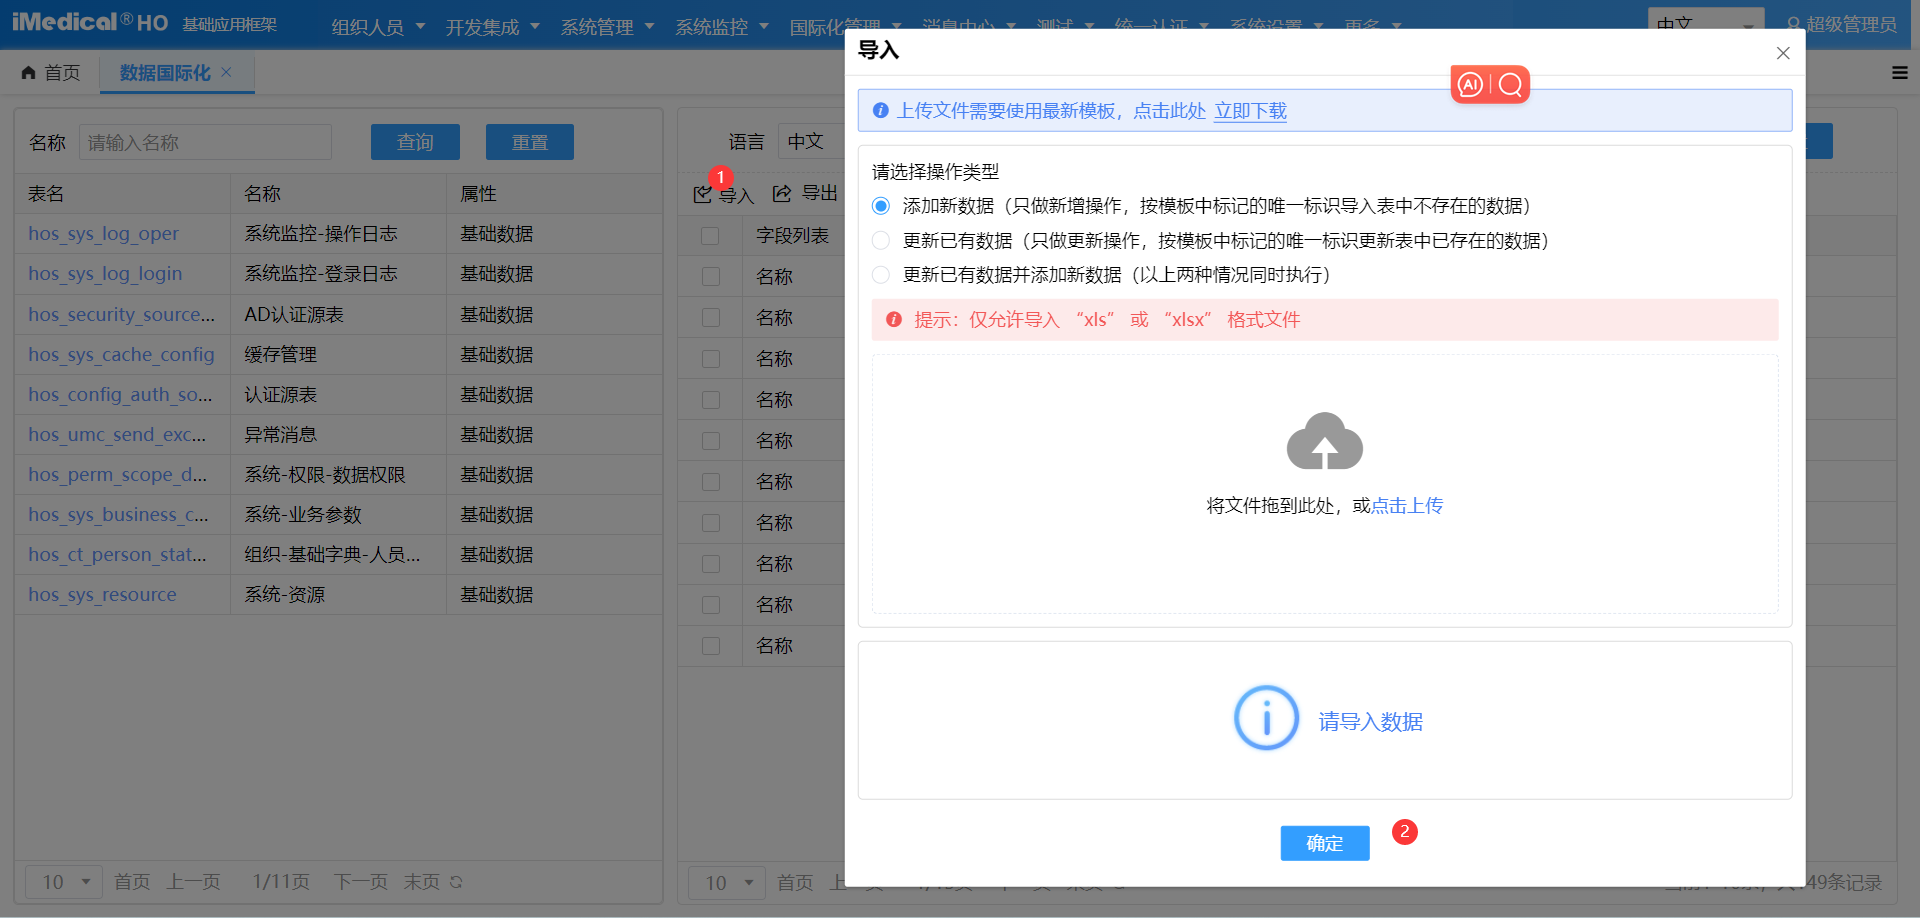Viewport: 1920px width, 918px height.
Task: Select 更新已有数据 radio option
Action: [881, 240]
